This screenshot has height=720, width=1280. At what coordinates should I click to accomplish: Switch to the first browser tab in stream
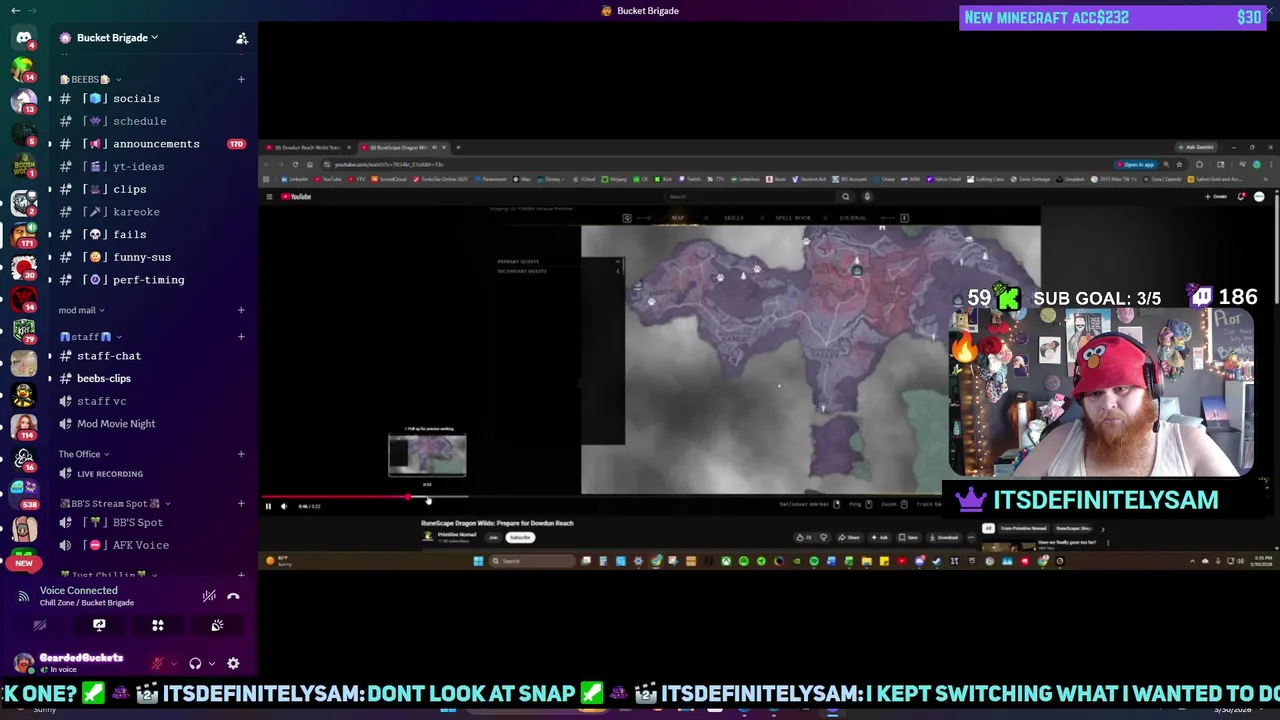pyautogui.click(x=307, y=148)
